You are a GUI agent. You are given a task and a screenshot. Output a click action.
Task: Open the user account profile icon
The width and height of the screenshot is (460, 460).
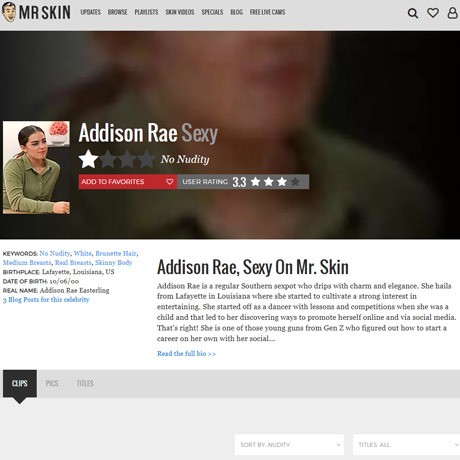[x=452, y=13]
